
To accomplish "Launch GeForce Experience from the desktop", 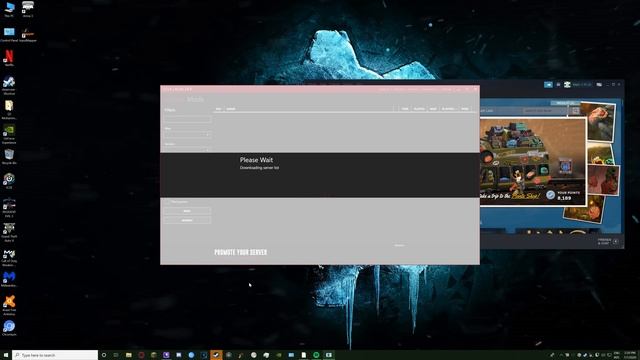I will click(9, 134).
